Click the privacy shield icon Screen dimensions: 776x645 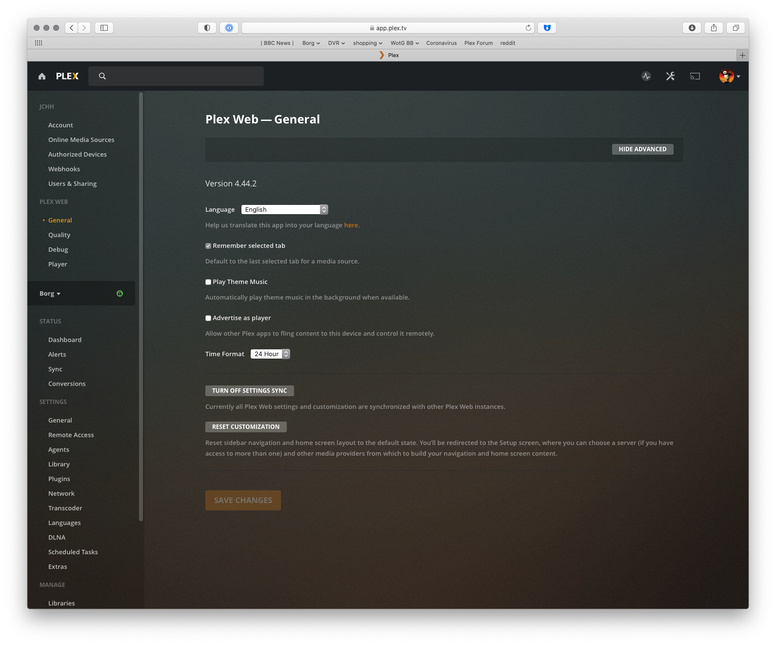tap(207, 28)
